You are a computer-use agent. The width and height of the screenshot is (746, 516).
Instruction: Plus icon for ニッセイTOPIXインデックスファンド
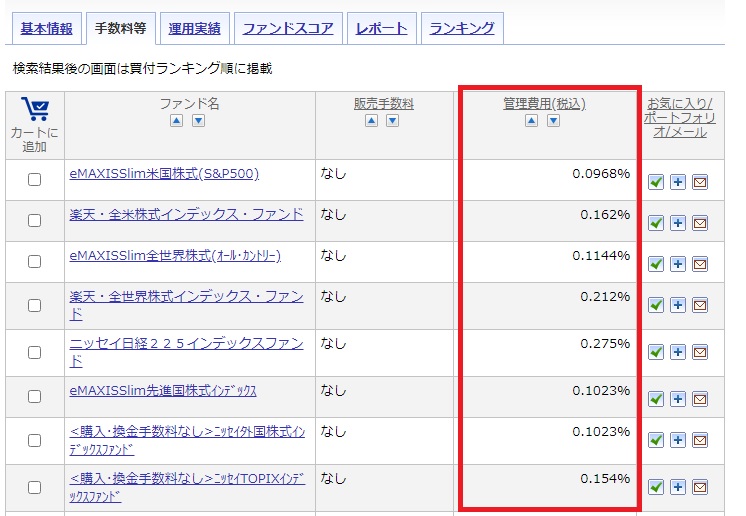click(678, 487)
